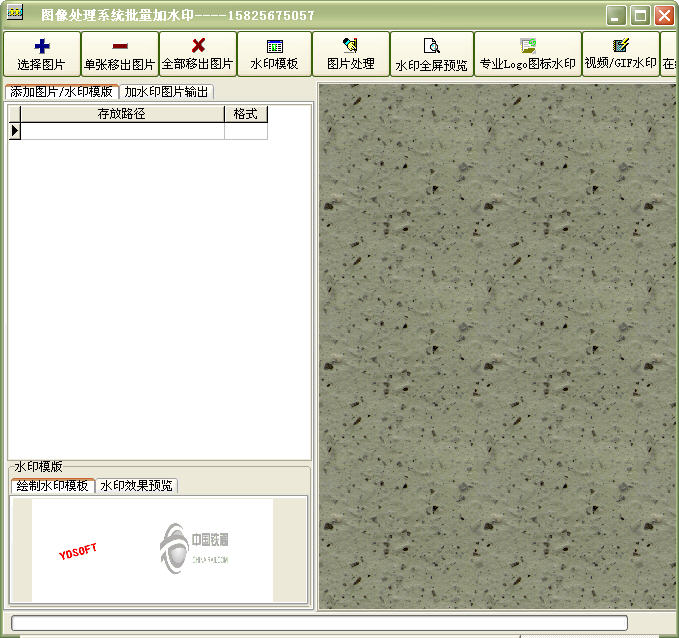Click the empty 格式 cell in first row
679x638 pixels.
(x=246, y=131)
